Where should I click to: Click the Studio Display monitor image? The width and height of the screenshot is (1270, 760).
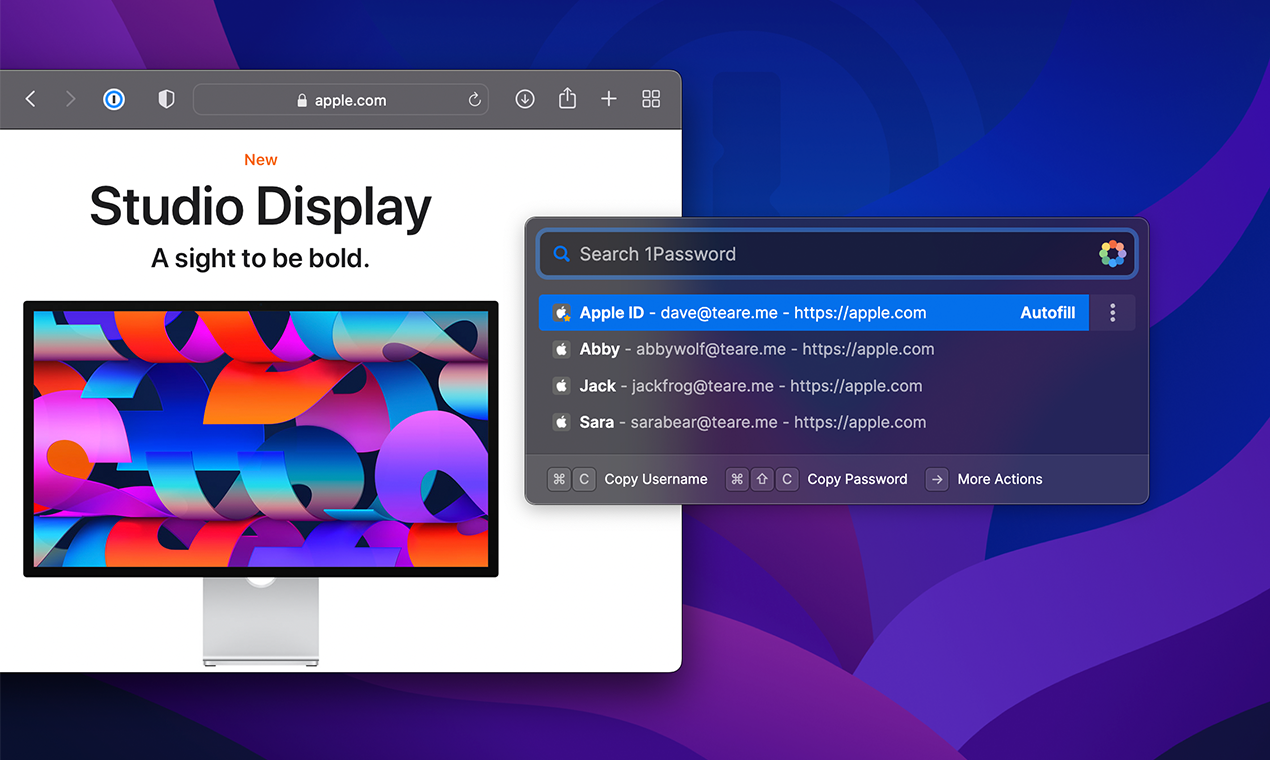tap(261, 483)
